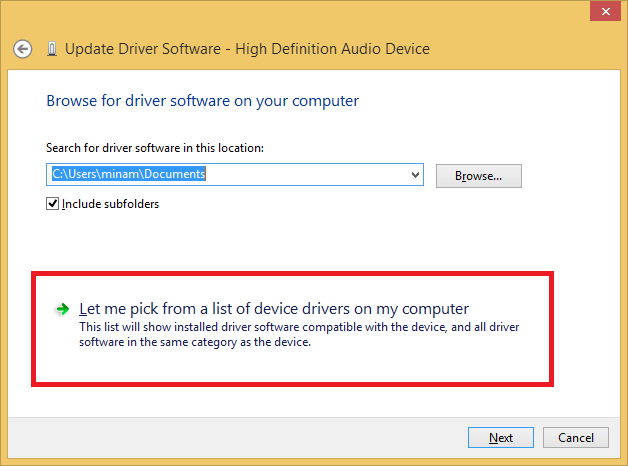628x466 pixels.
Task: Close the Update Driver Software dialog
Action: tap(605, 12)
